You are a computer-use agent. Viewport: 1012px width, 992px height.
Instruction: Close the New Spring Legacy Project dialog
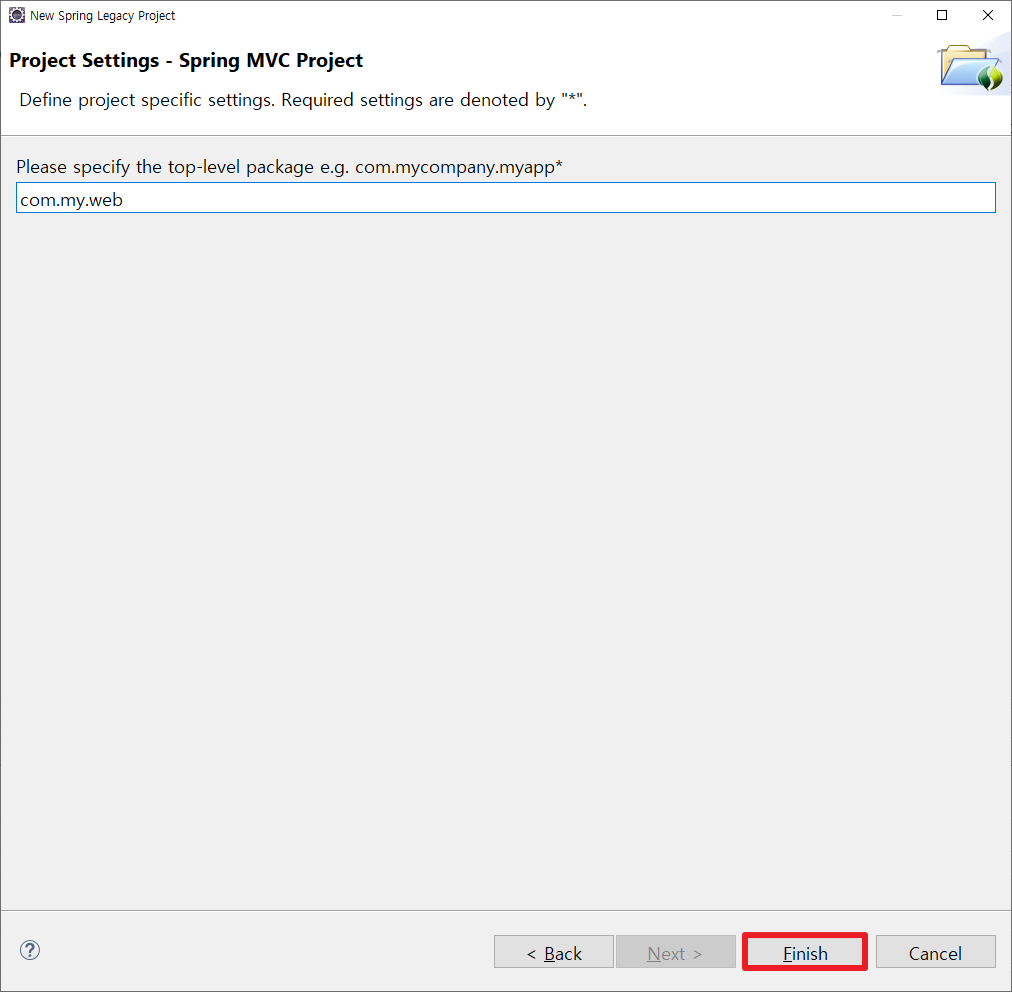click(x=987, y=15)
